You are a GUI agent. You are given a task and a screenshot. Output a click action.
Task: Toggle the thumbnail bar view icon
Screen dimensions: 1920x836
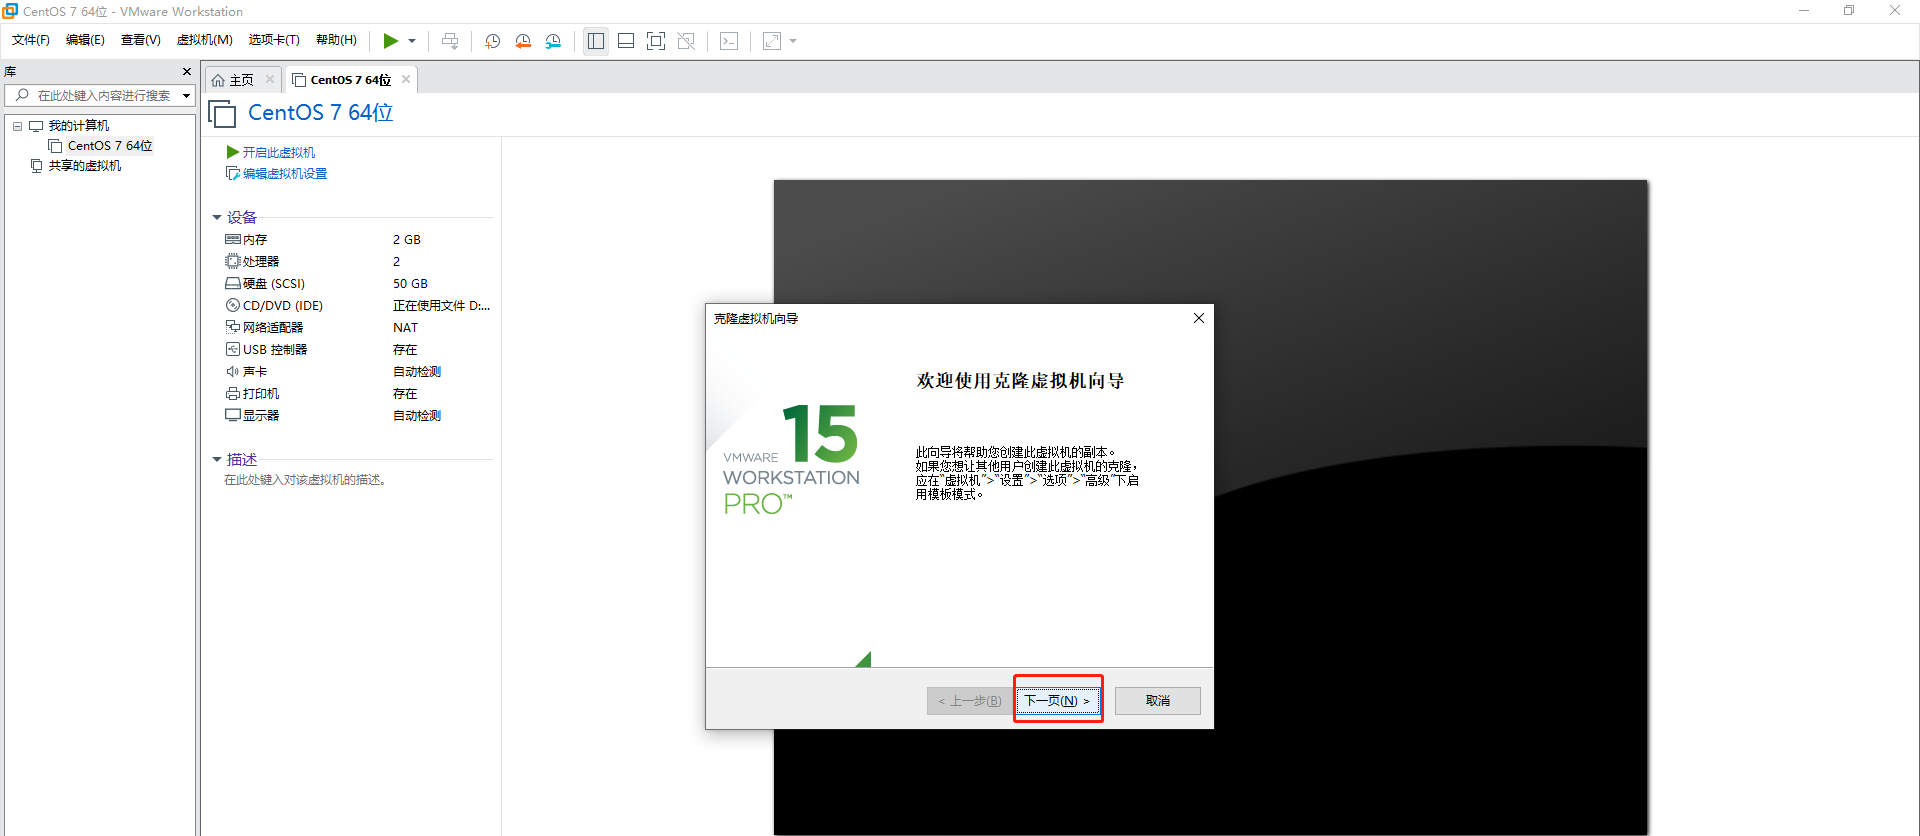point(626,41)
